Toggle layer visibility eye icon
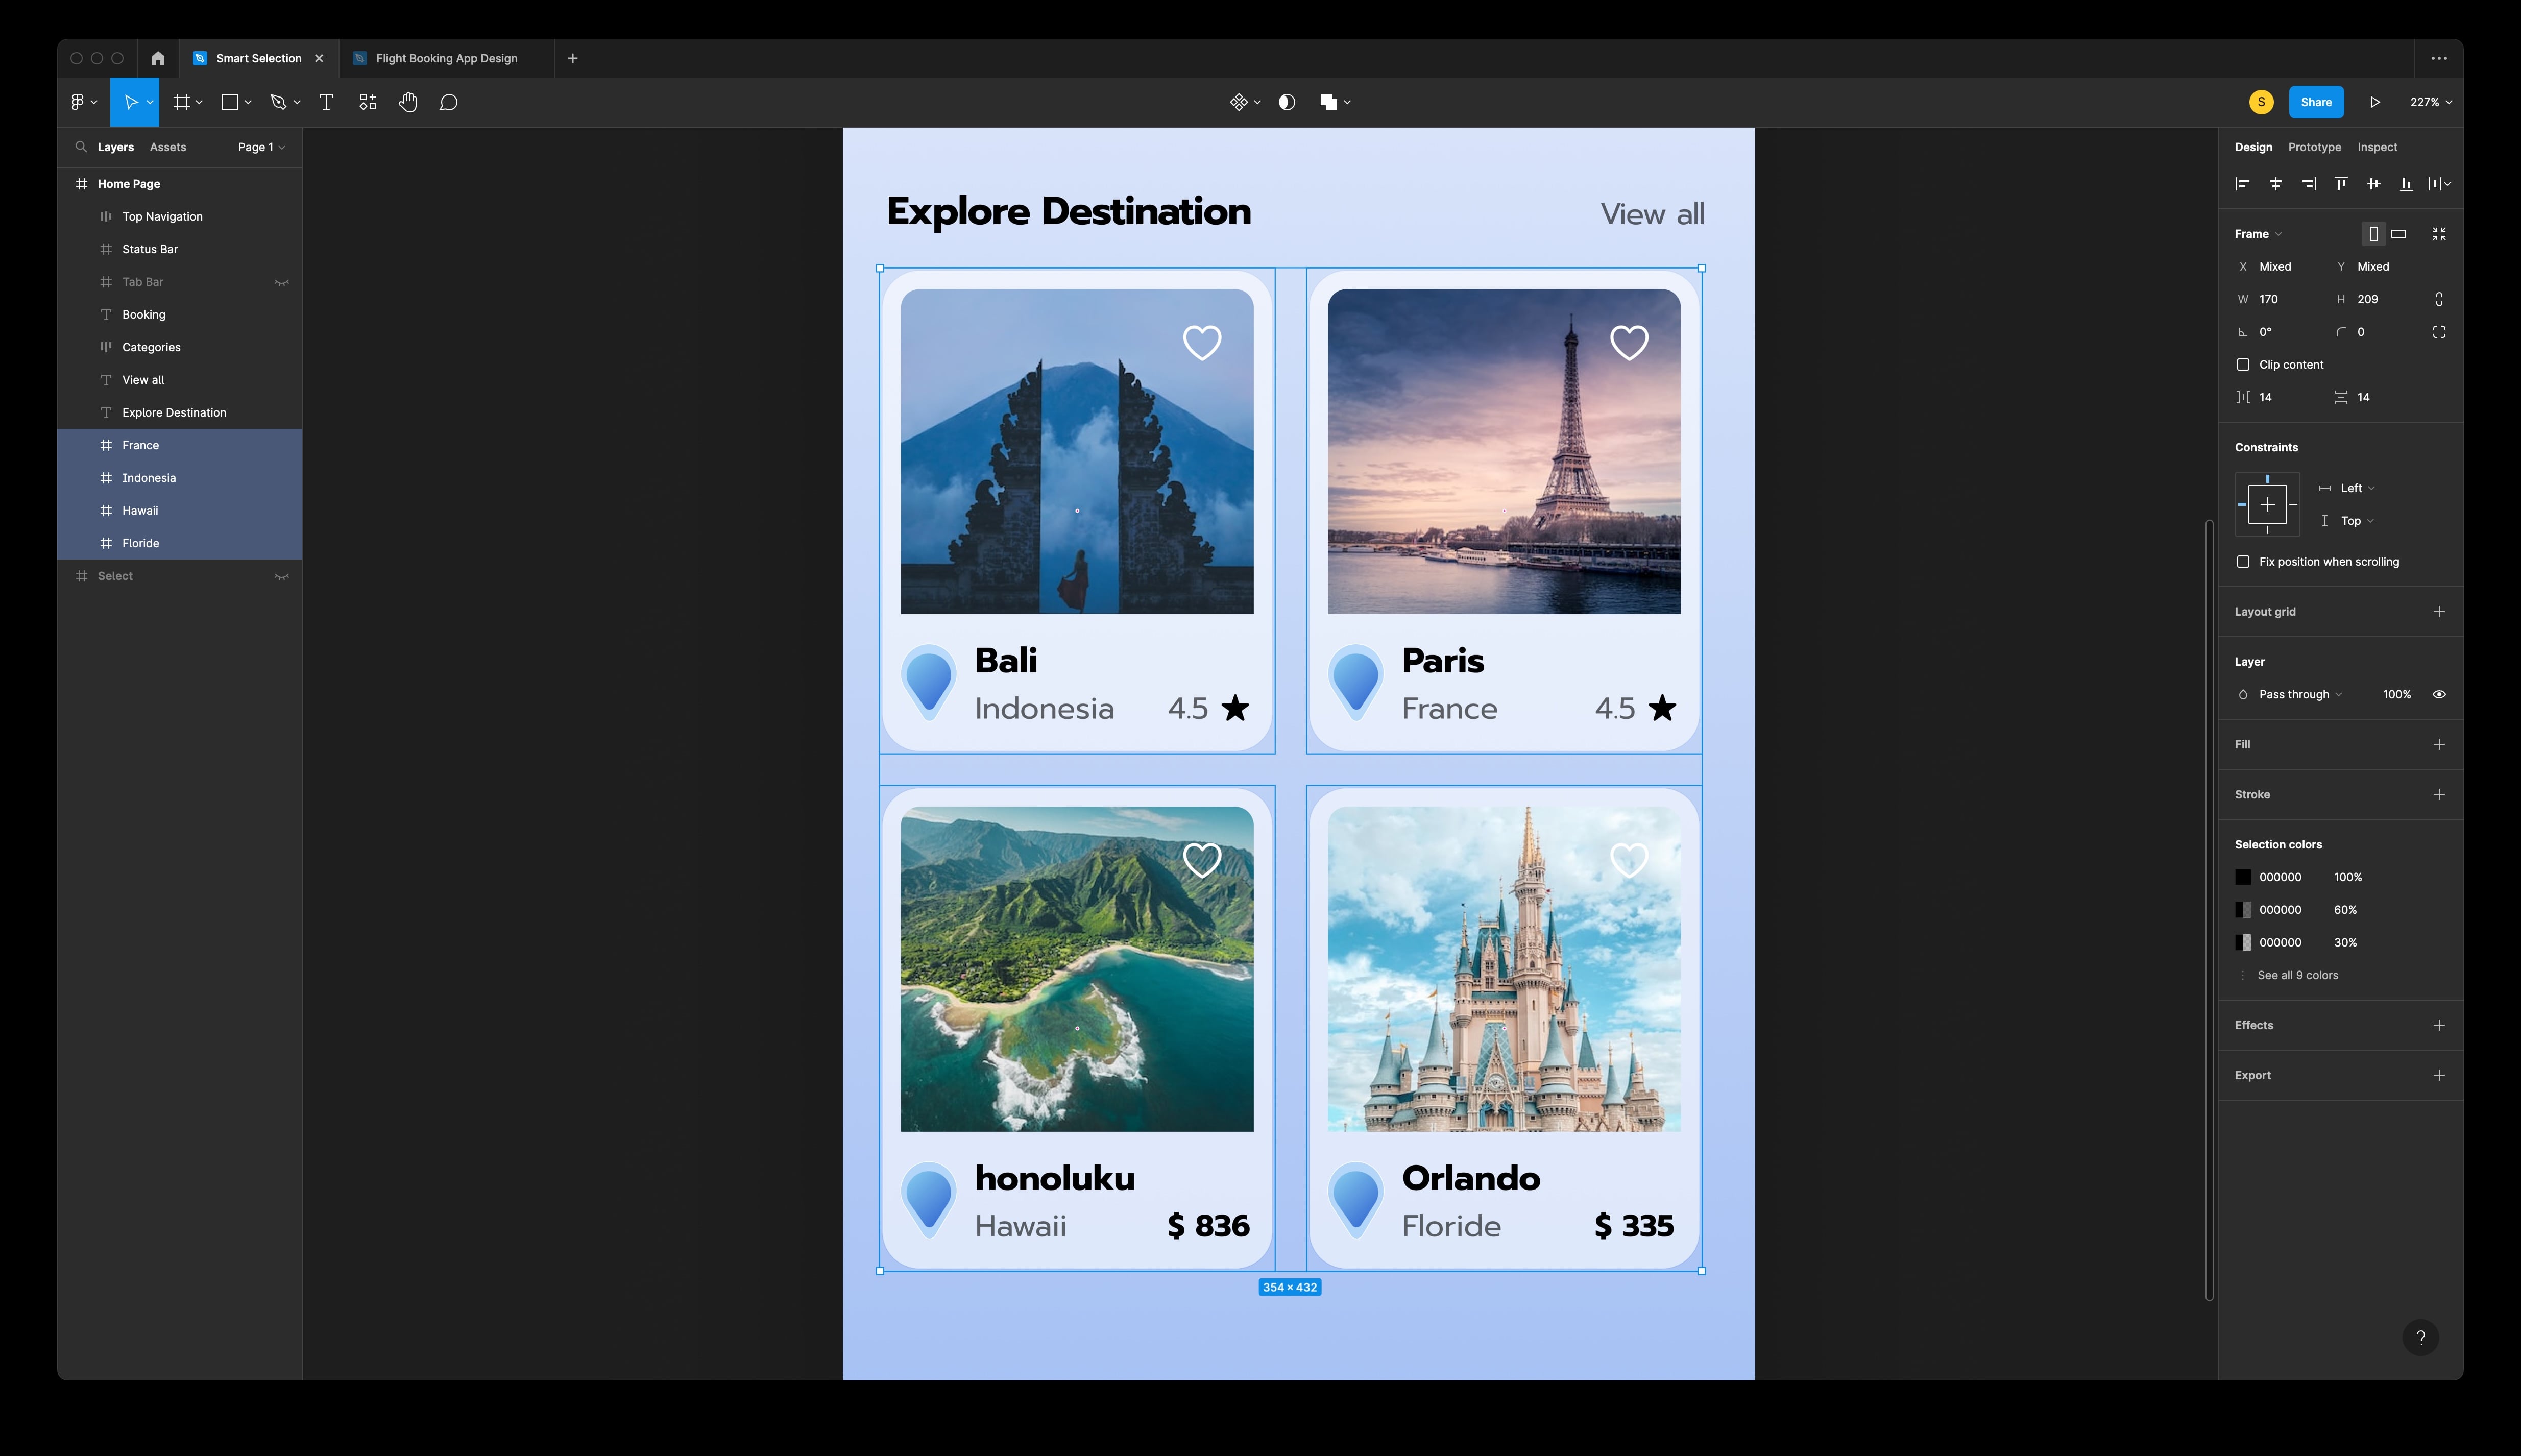2521x1456 pixels. 2439,695
